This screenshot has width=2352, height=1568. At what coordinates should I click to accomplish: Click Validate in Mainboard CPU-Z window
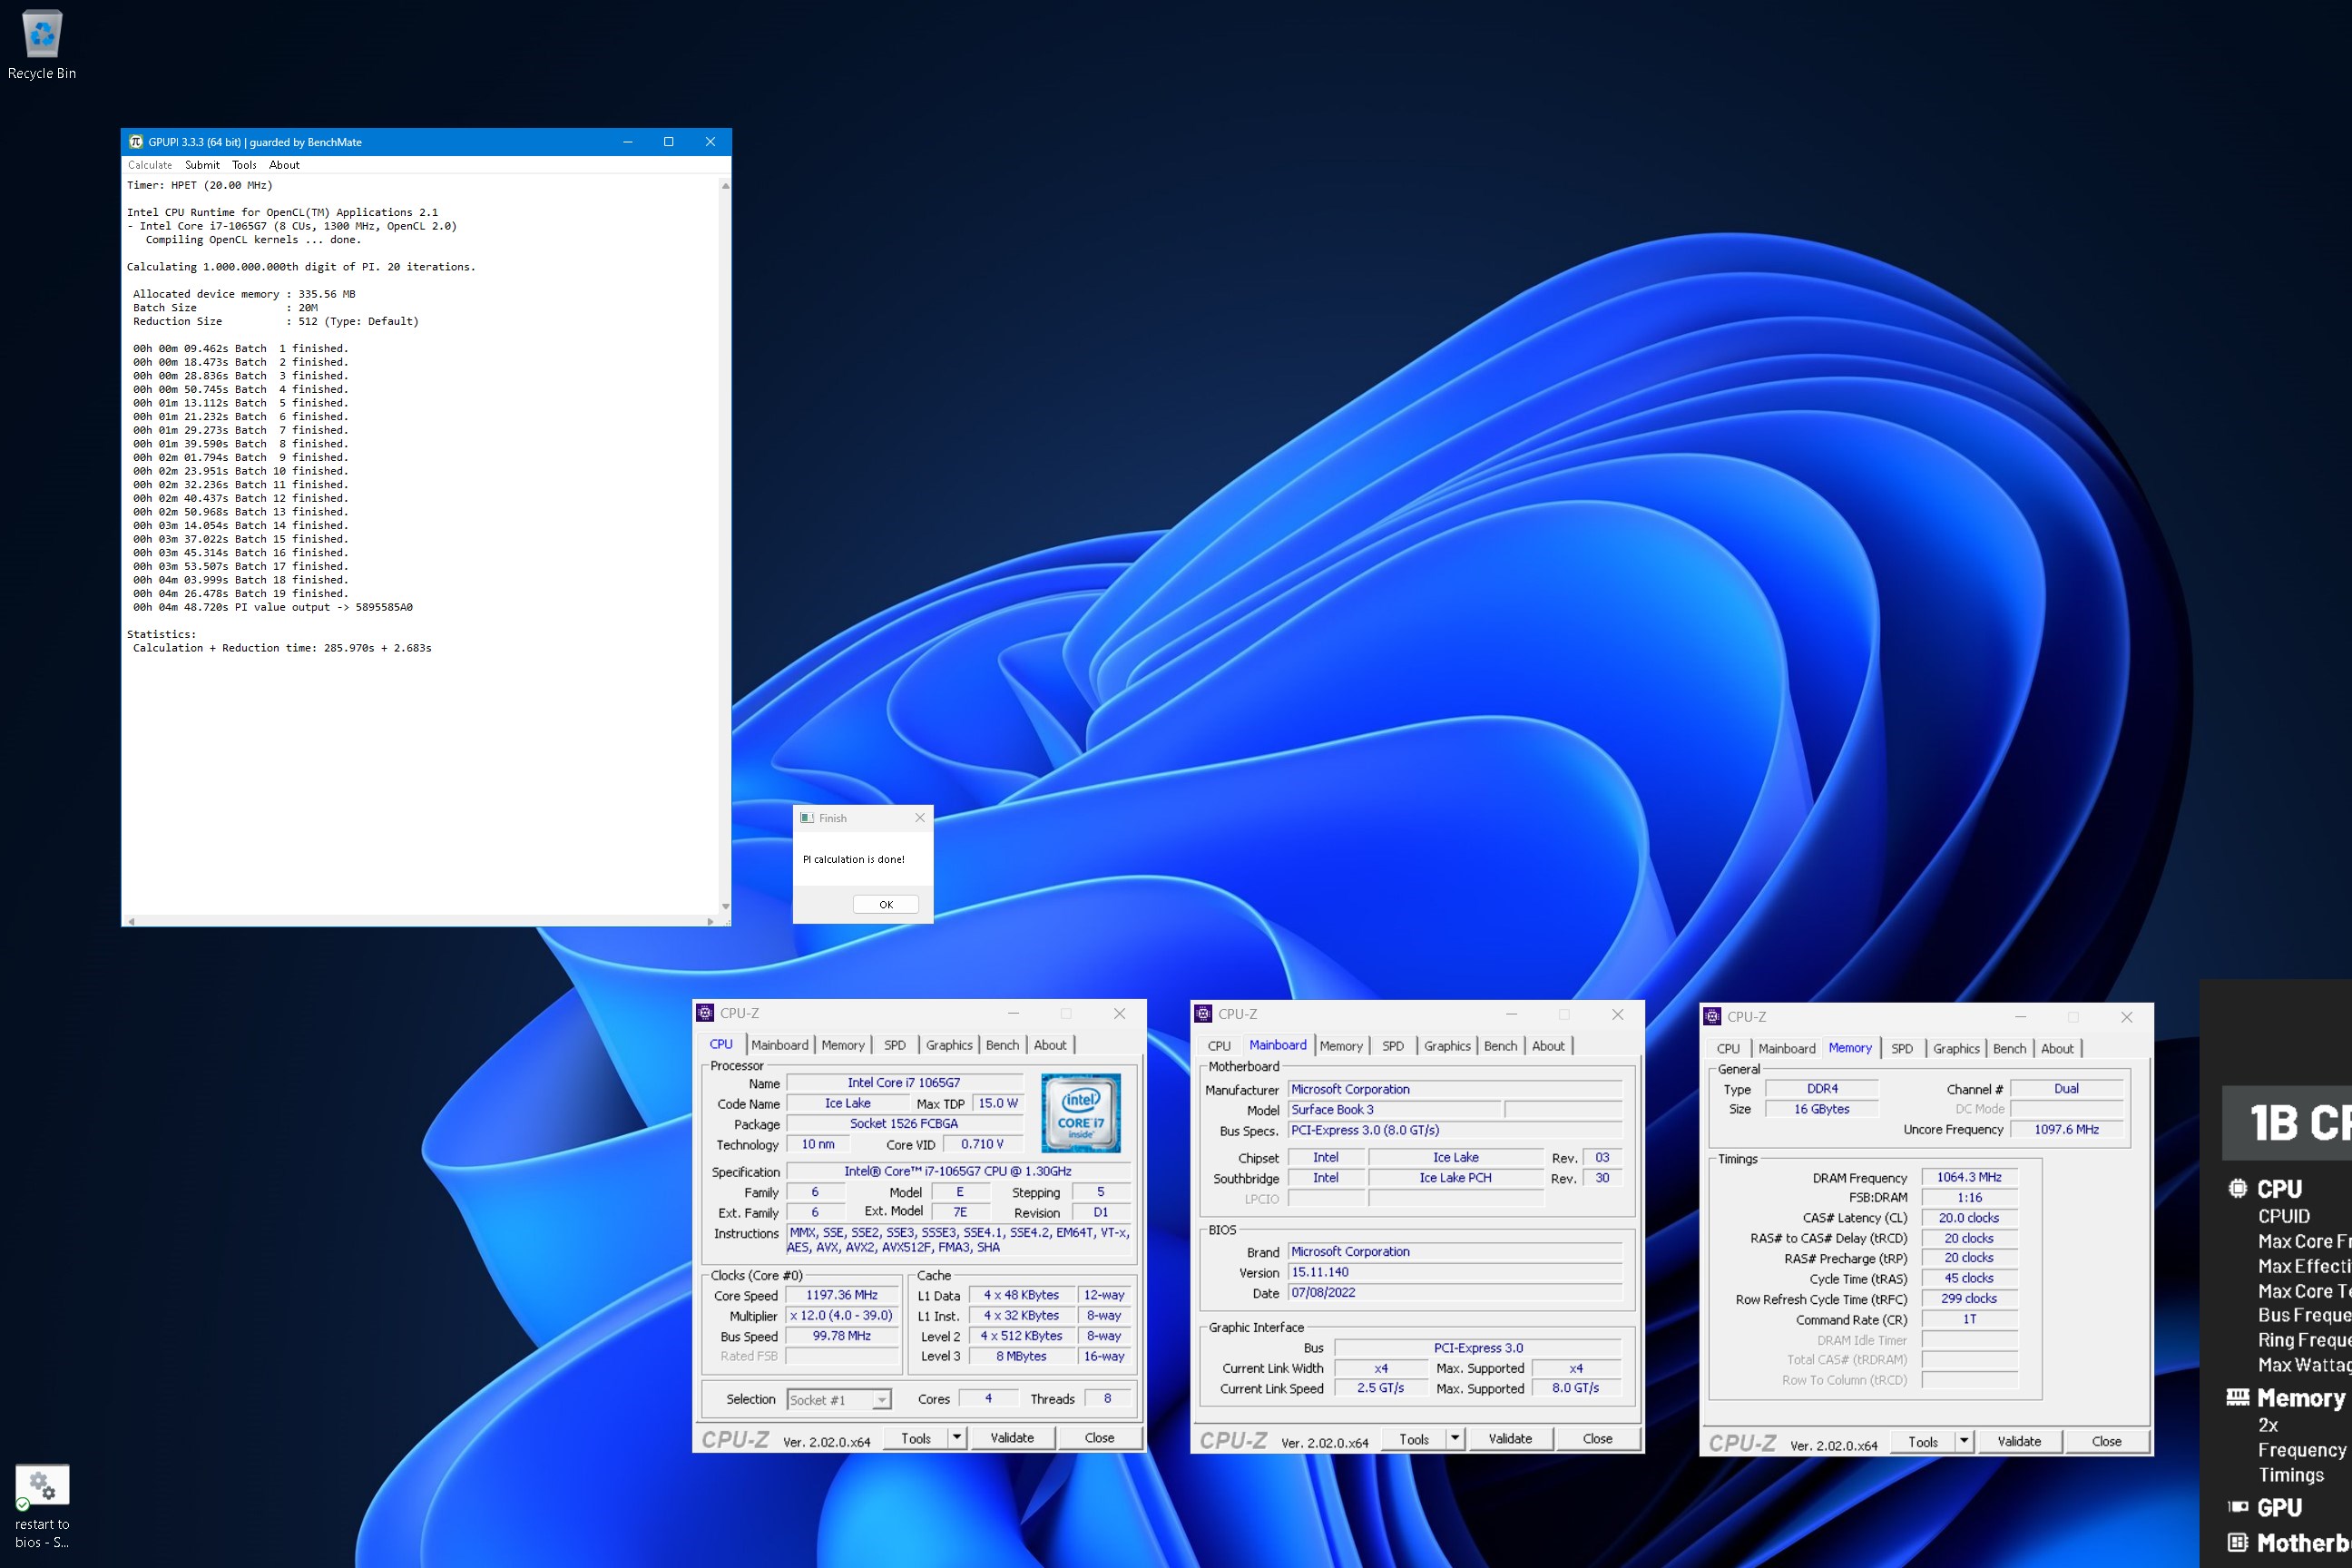click(1510, 1439)
